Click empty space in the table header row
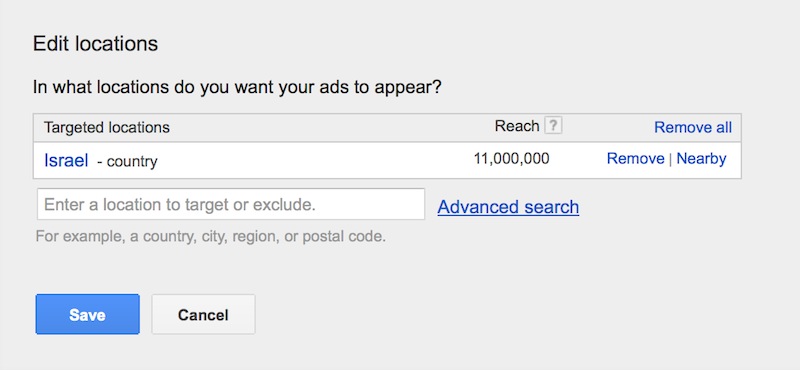 point(332,128)
